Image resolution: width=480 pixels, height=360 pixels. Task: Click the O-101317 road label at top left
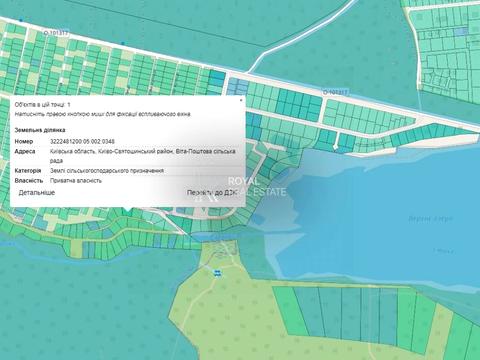click(56, 33)
